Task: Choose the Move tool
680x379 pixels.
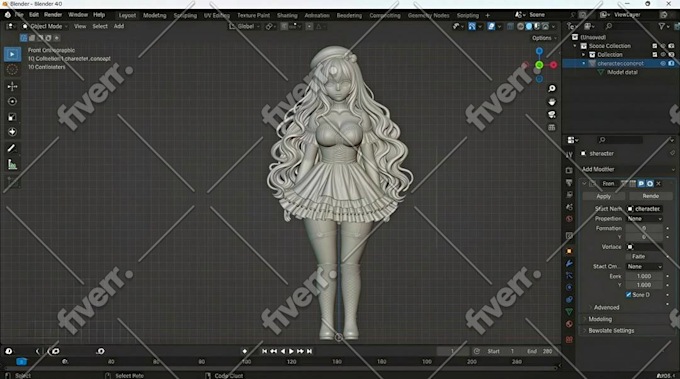Action: [x=12, y=86]
